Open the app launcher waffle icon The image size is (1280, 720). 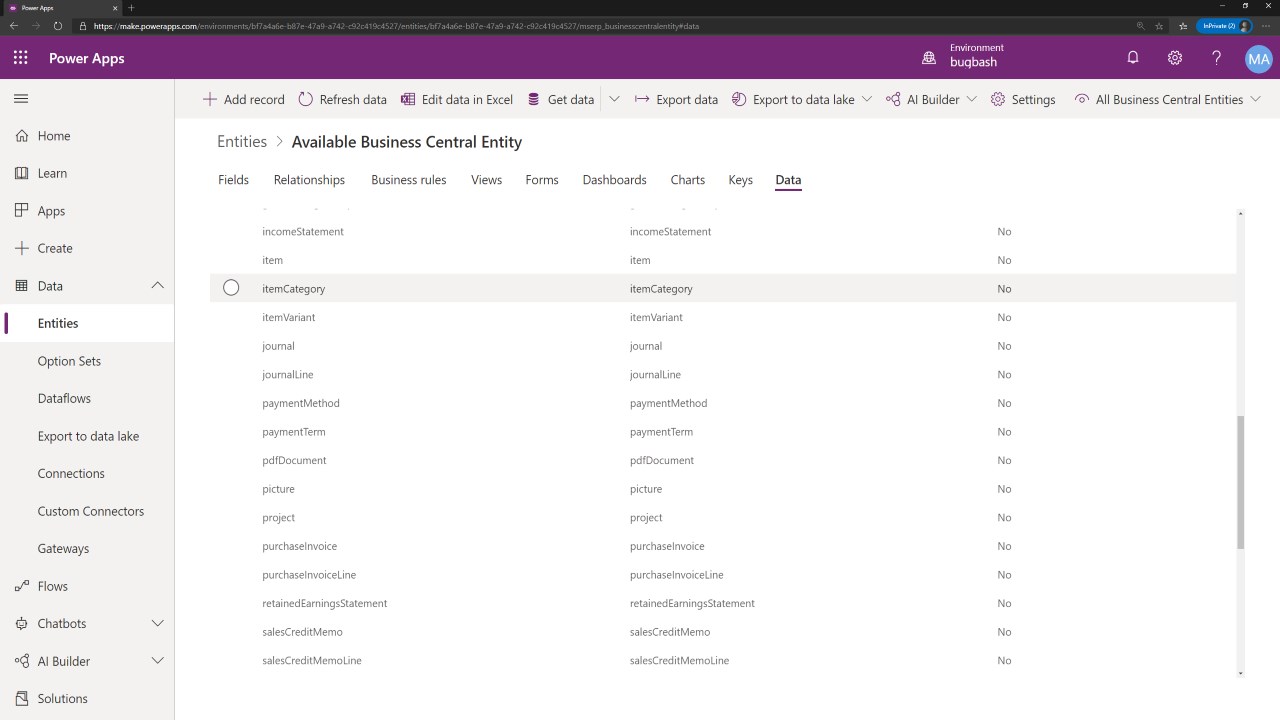21,58
